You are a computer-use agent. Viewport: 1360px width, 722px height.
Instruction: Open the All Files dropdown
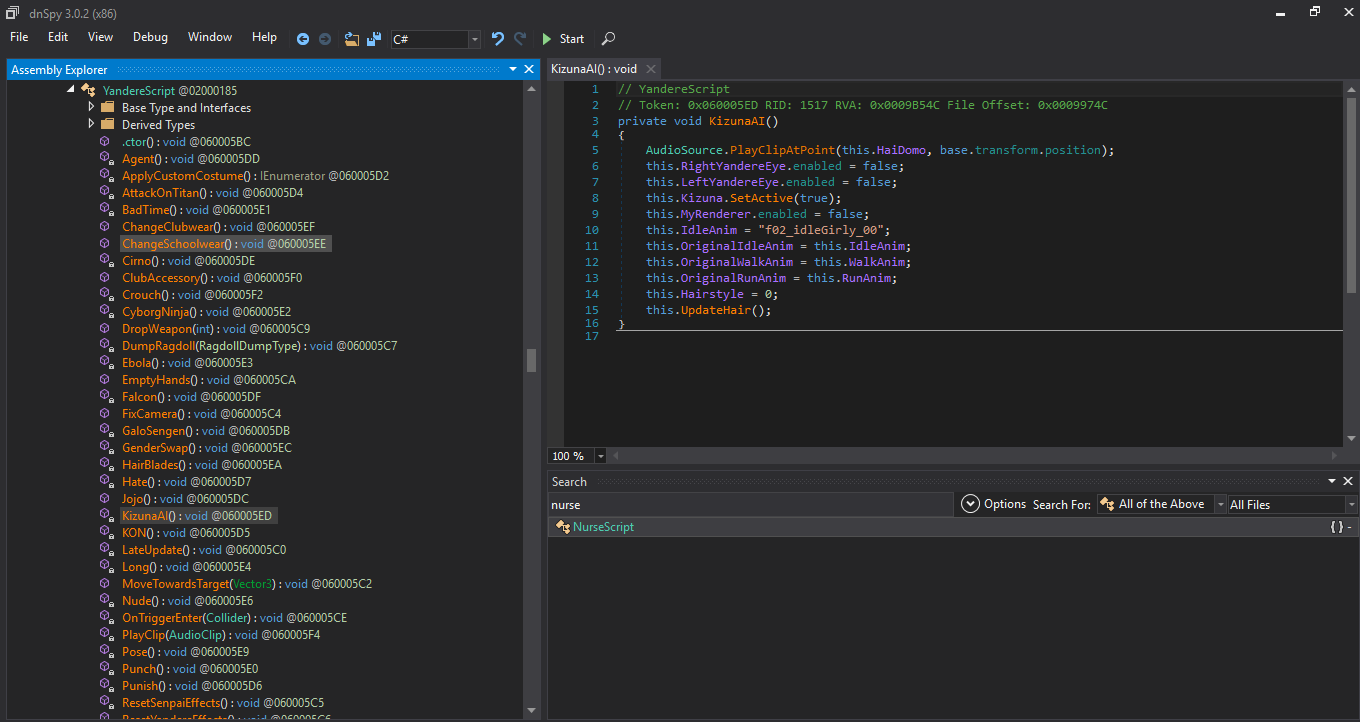tap(1351, 505)
